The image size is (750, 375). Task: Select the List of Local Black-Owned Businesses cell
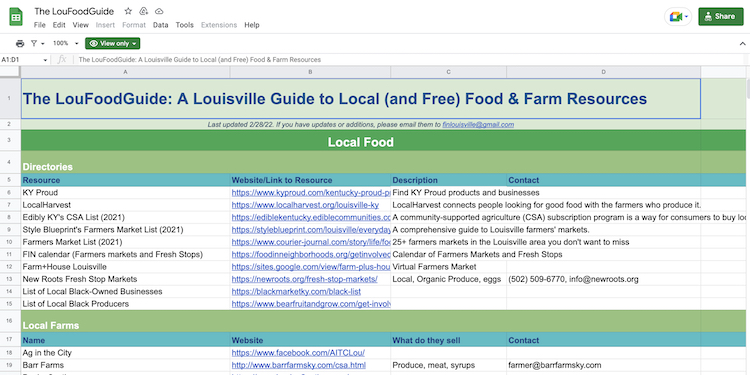coord(125,291)
